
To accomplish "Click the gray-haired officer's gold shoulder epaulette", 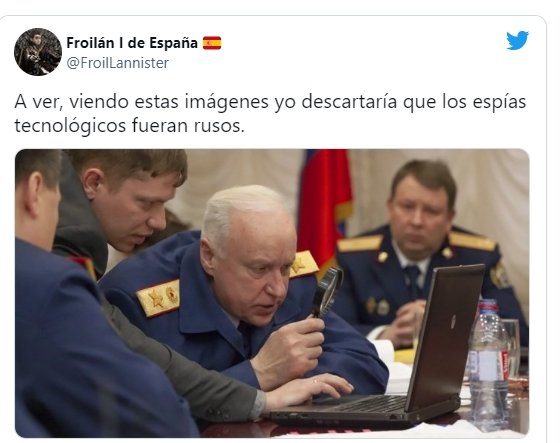I will point(158,298).
